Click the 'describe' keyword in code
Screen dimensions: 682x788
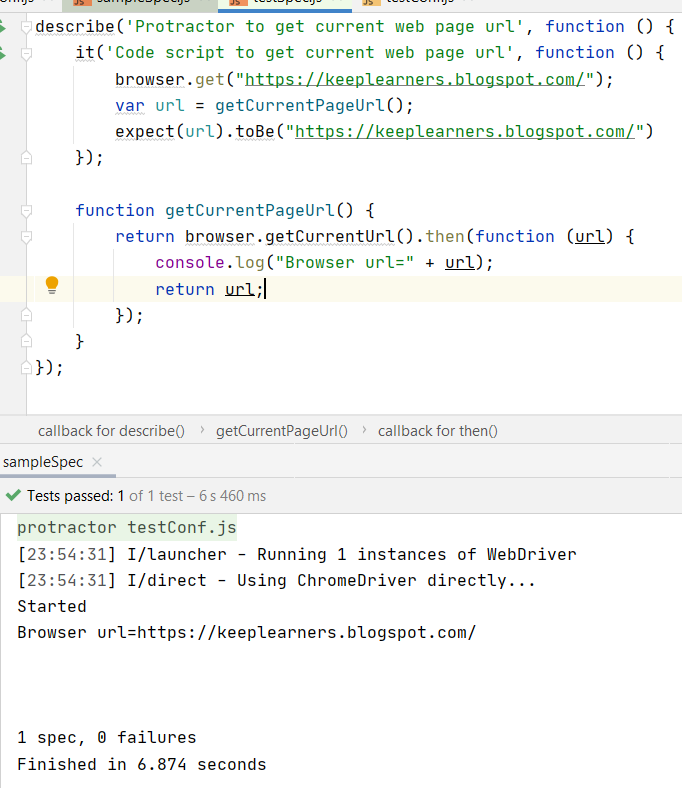(75, 27)
